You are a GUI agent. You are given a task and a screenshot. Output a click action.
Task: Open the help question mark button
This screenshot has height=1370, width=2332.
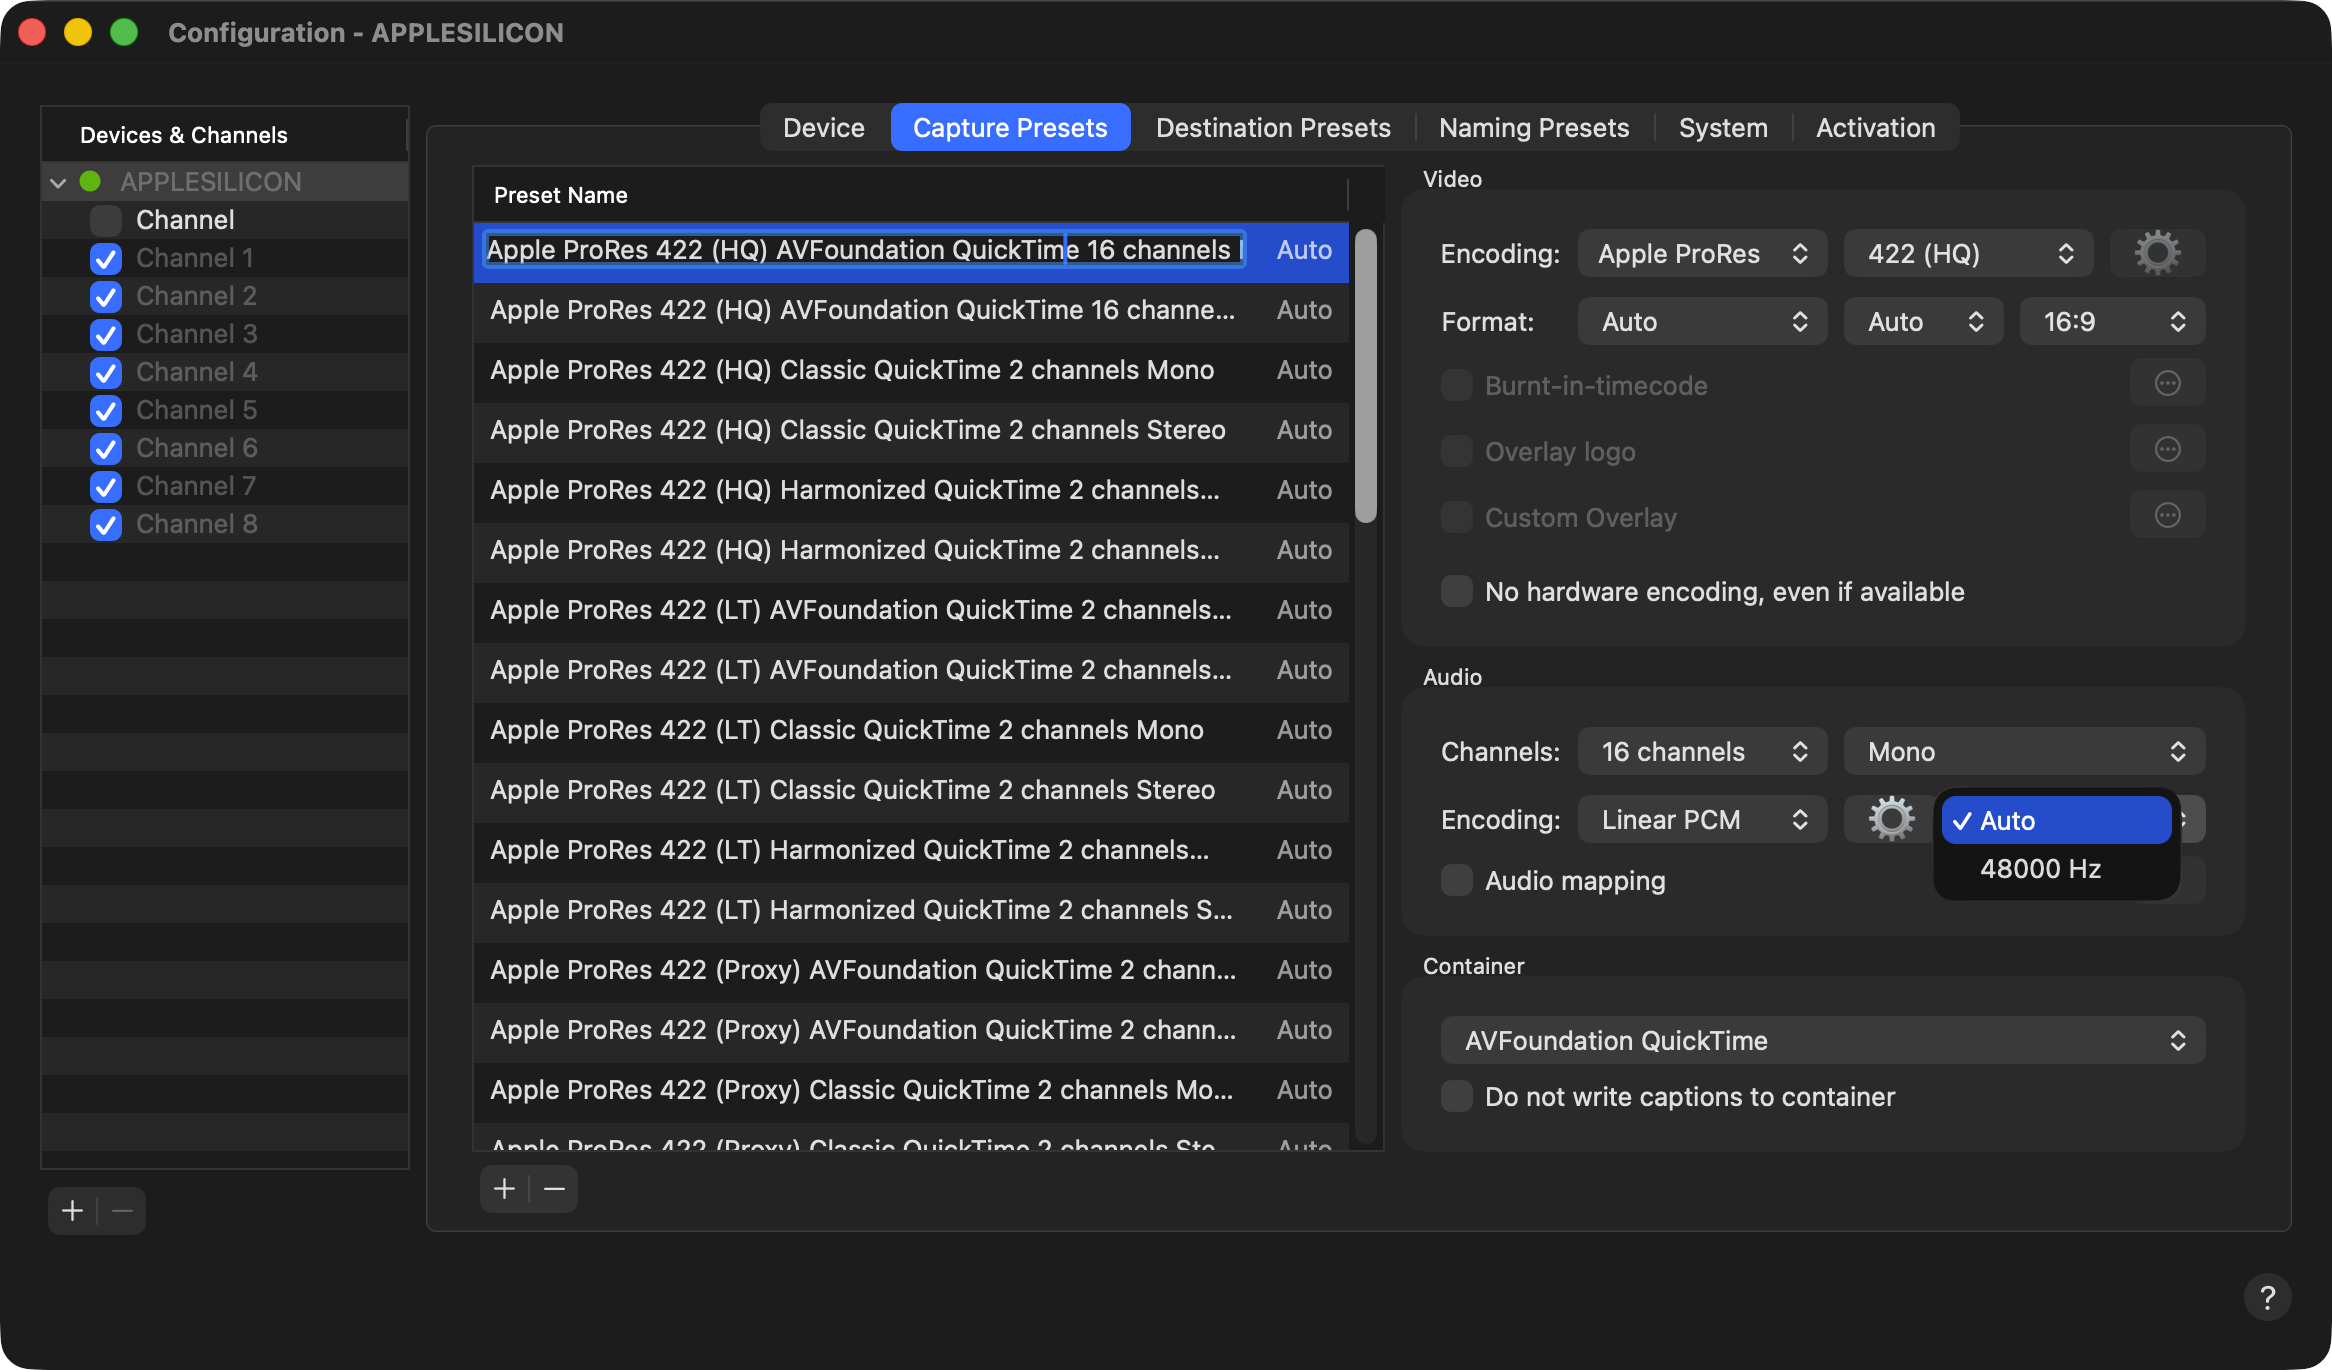coord(2267,1297)
